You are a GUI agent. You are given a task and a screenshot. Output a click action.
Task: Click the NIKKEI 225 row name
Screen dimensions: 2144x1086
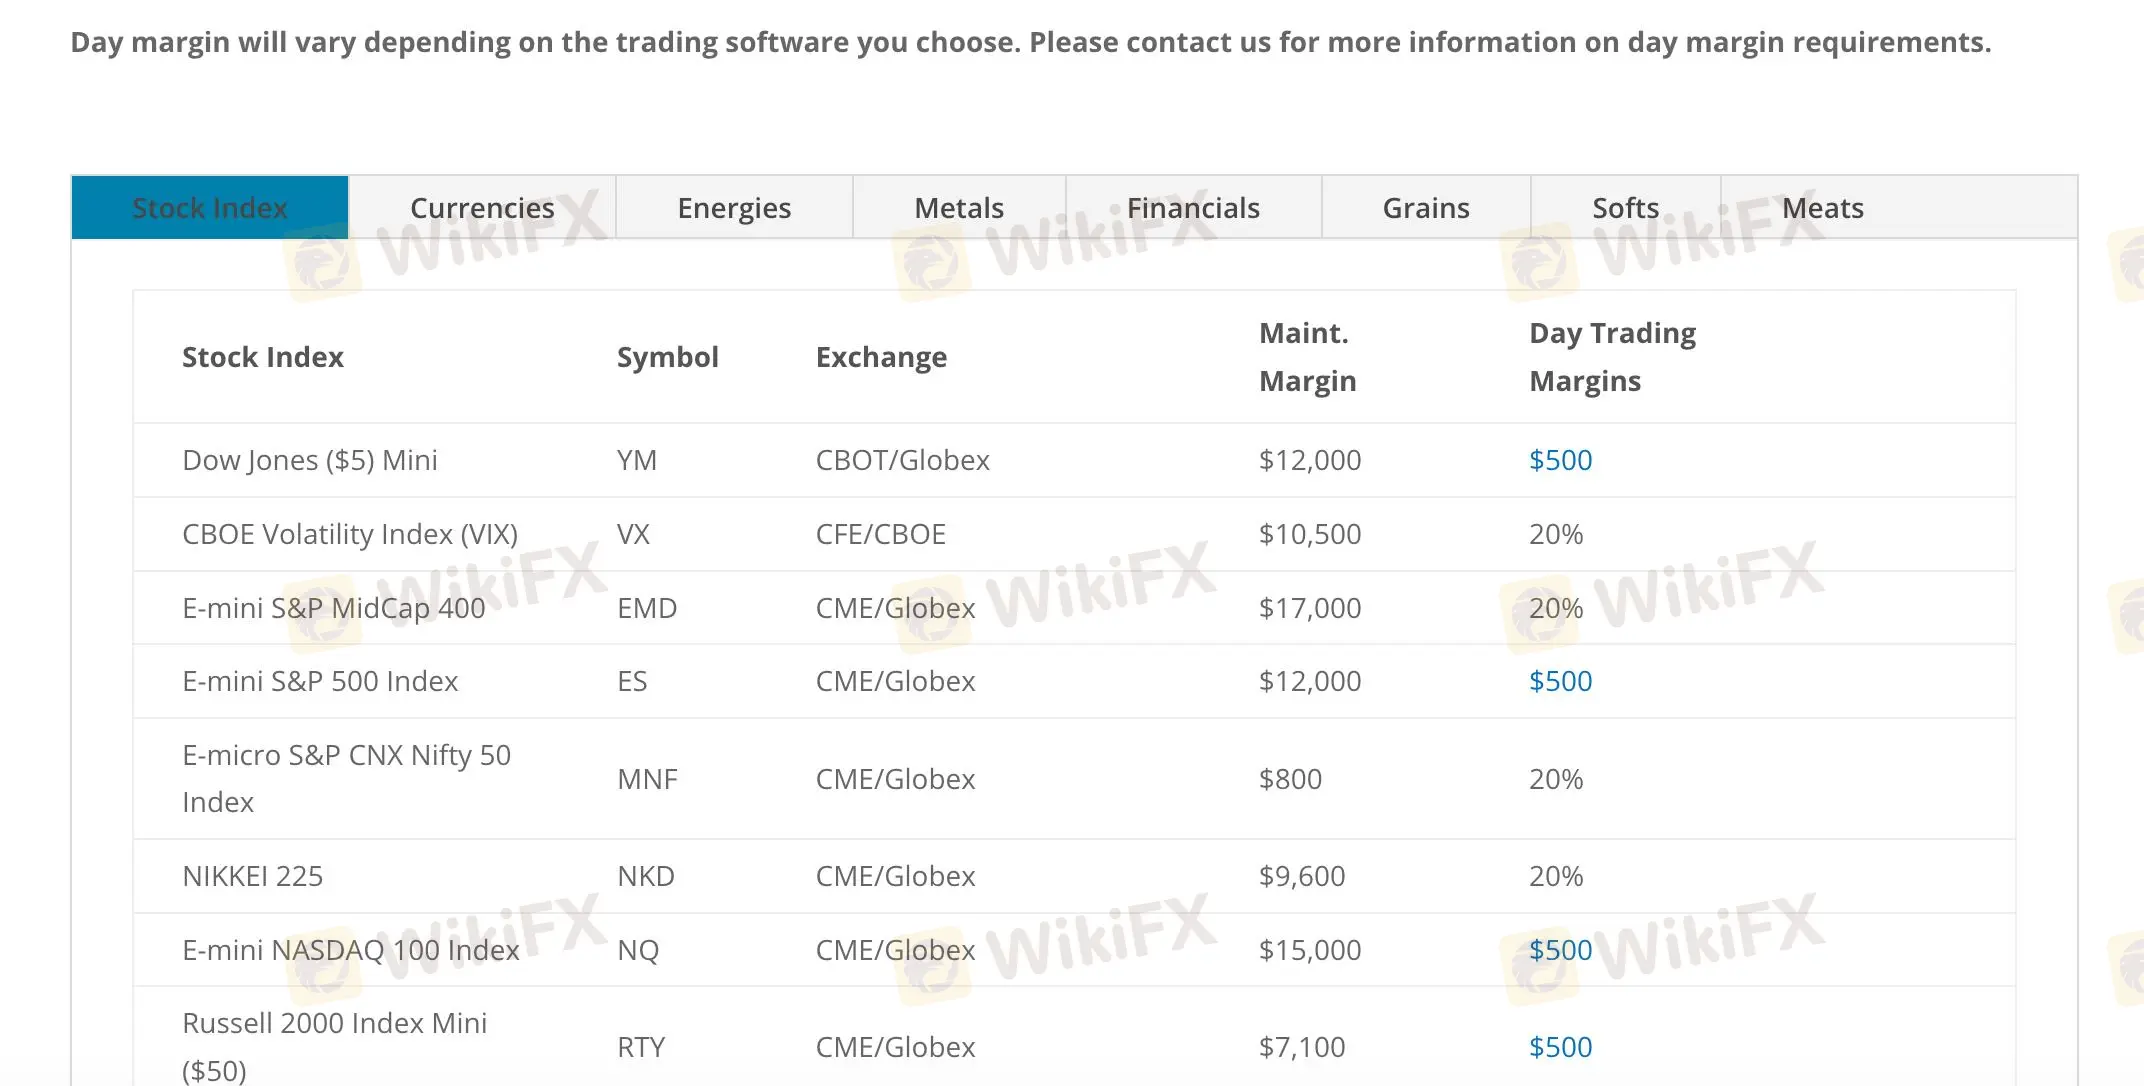pyautogui.click(x=252, y=876)
